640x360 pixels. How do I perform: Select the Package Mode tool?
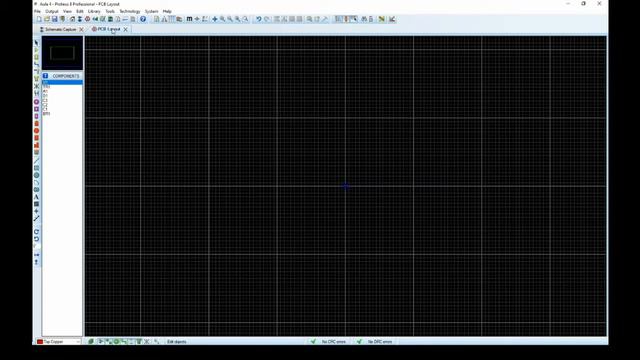[x=36, y=57]
